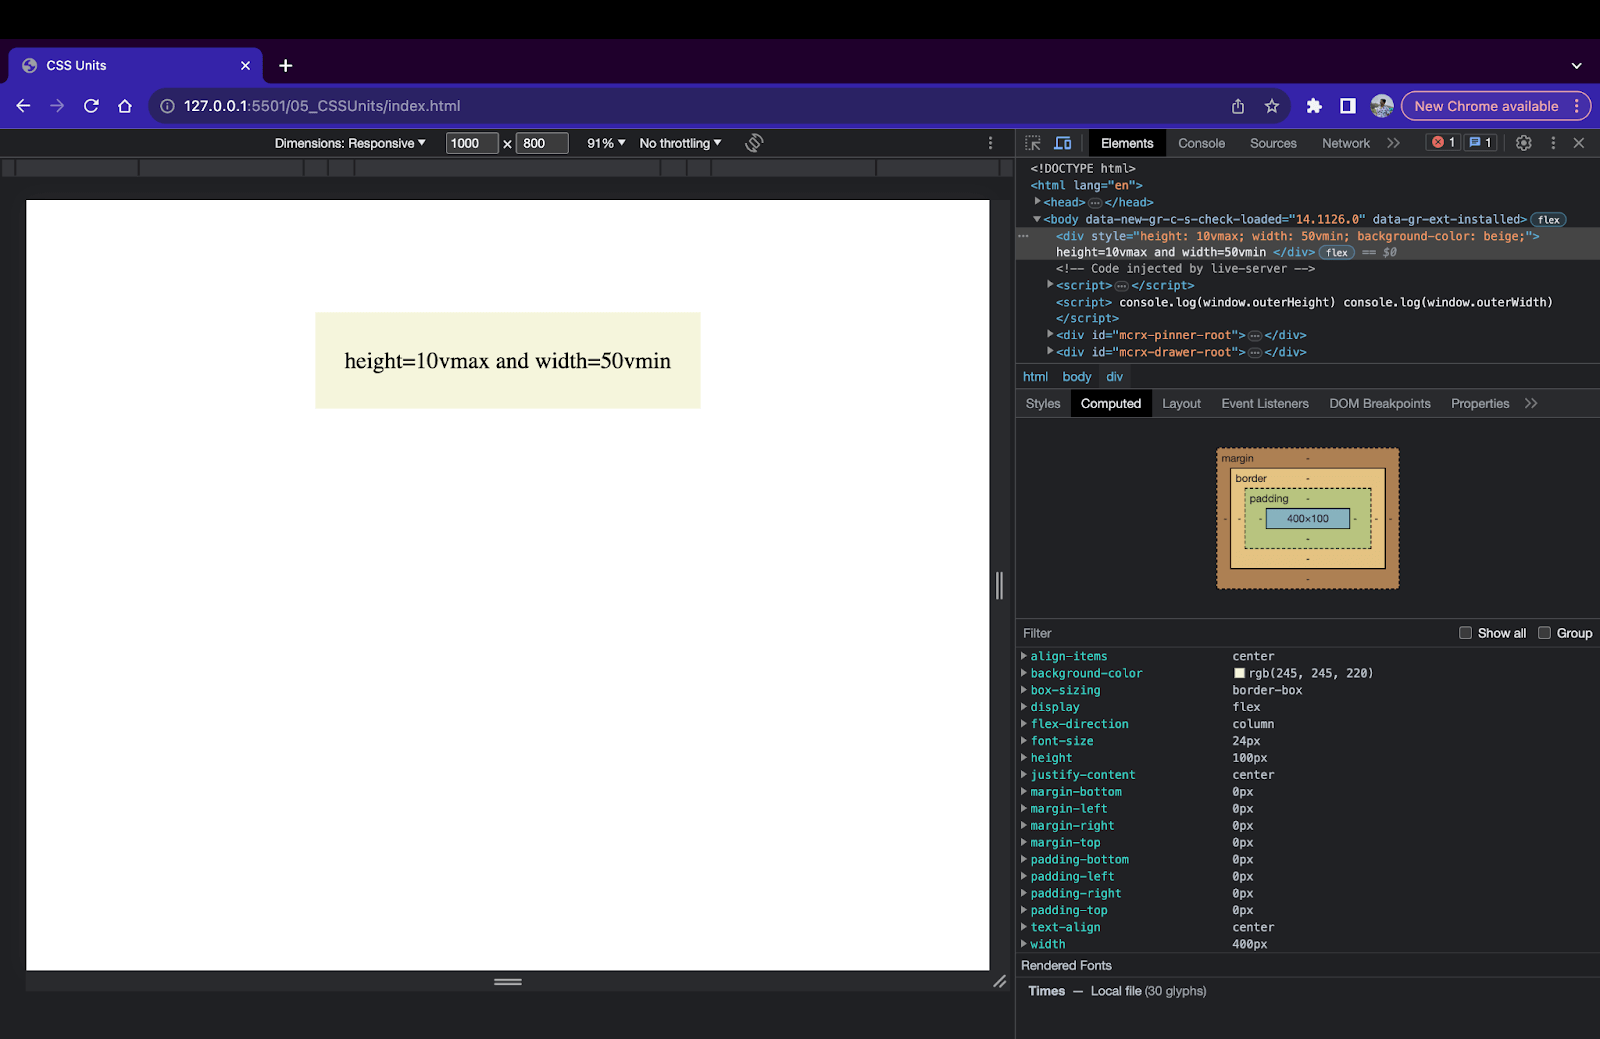Open the No throttling dropdown

coord(680,143)
